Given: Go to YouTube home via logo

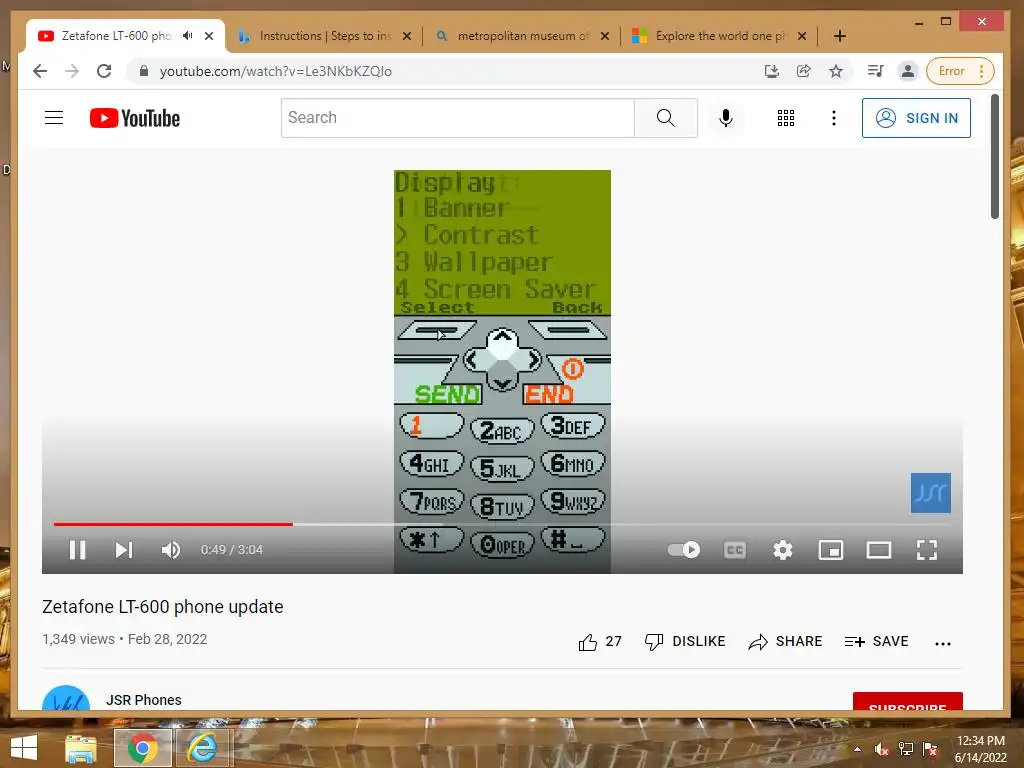Looking at the screenshot, I should [135, 118].
